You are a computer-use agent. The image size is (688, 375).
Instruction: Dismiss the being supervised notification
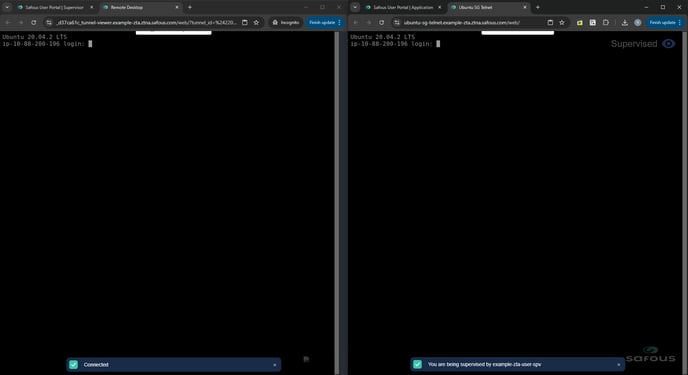pos(619,364)
